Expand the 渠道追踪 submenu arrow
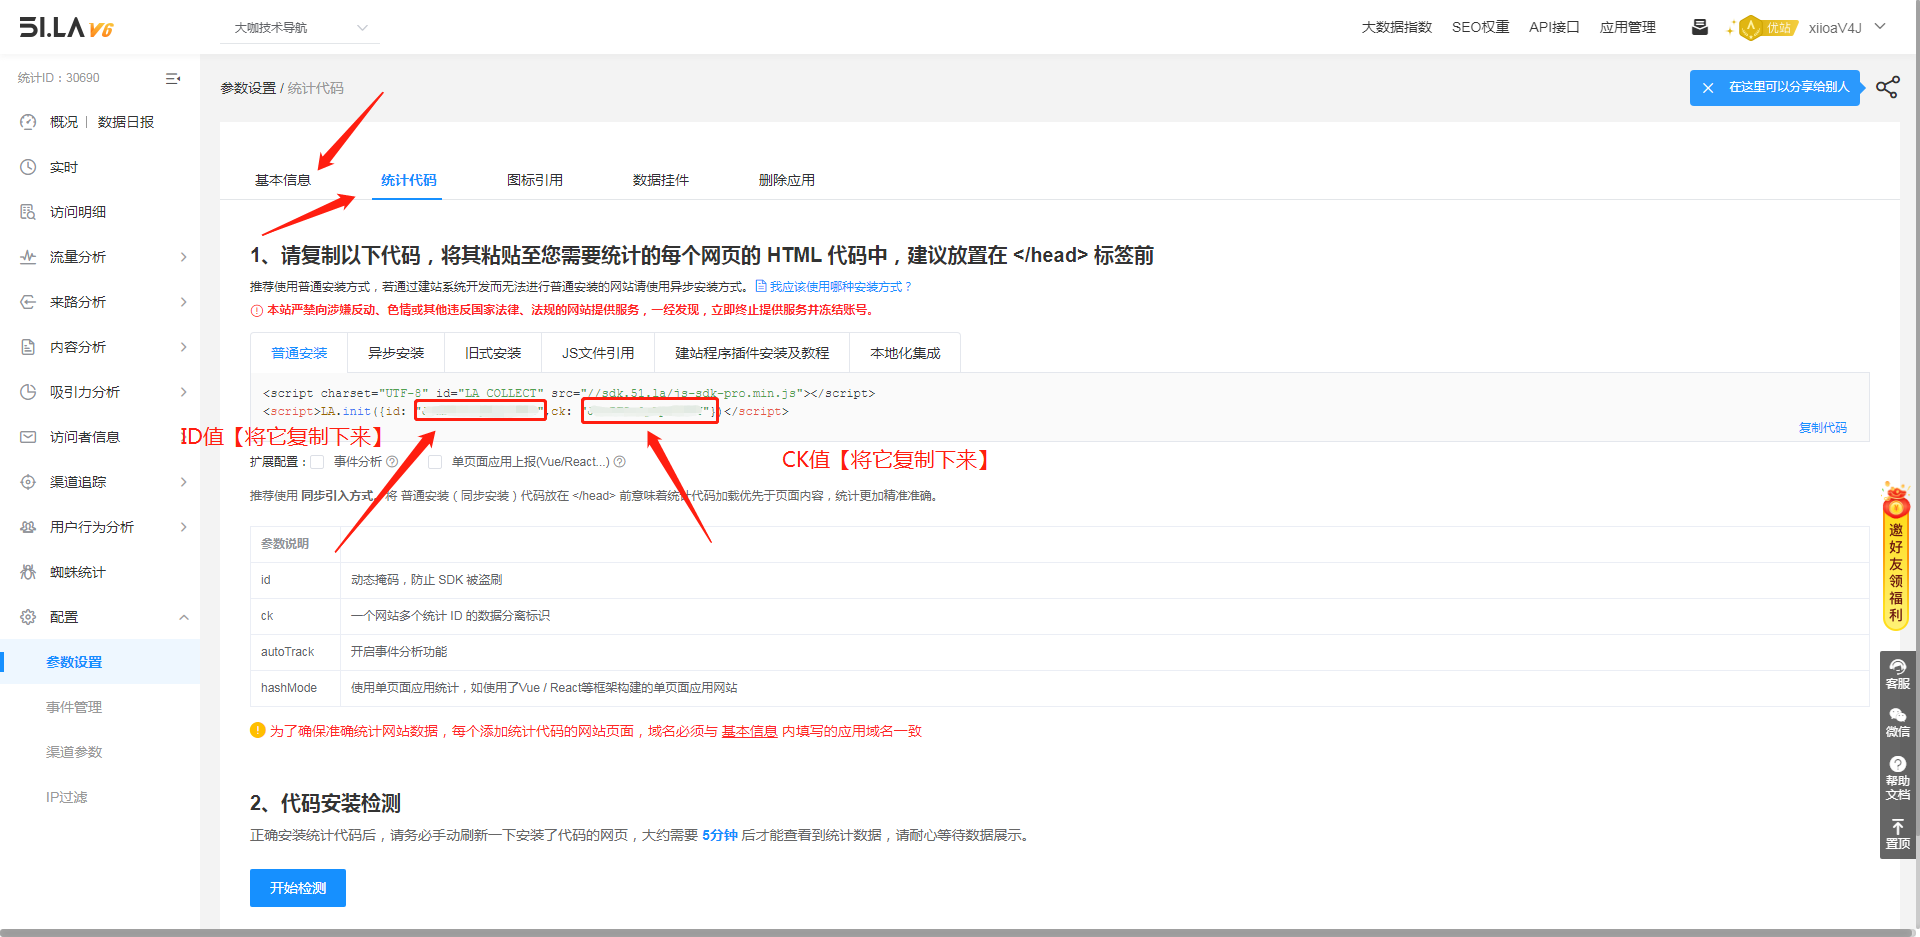 (x=184, y=482)
